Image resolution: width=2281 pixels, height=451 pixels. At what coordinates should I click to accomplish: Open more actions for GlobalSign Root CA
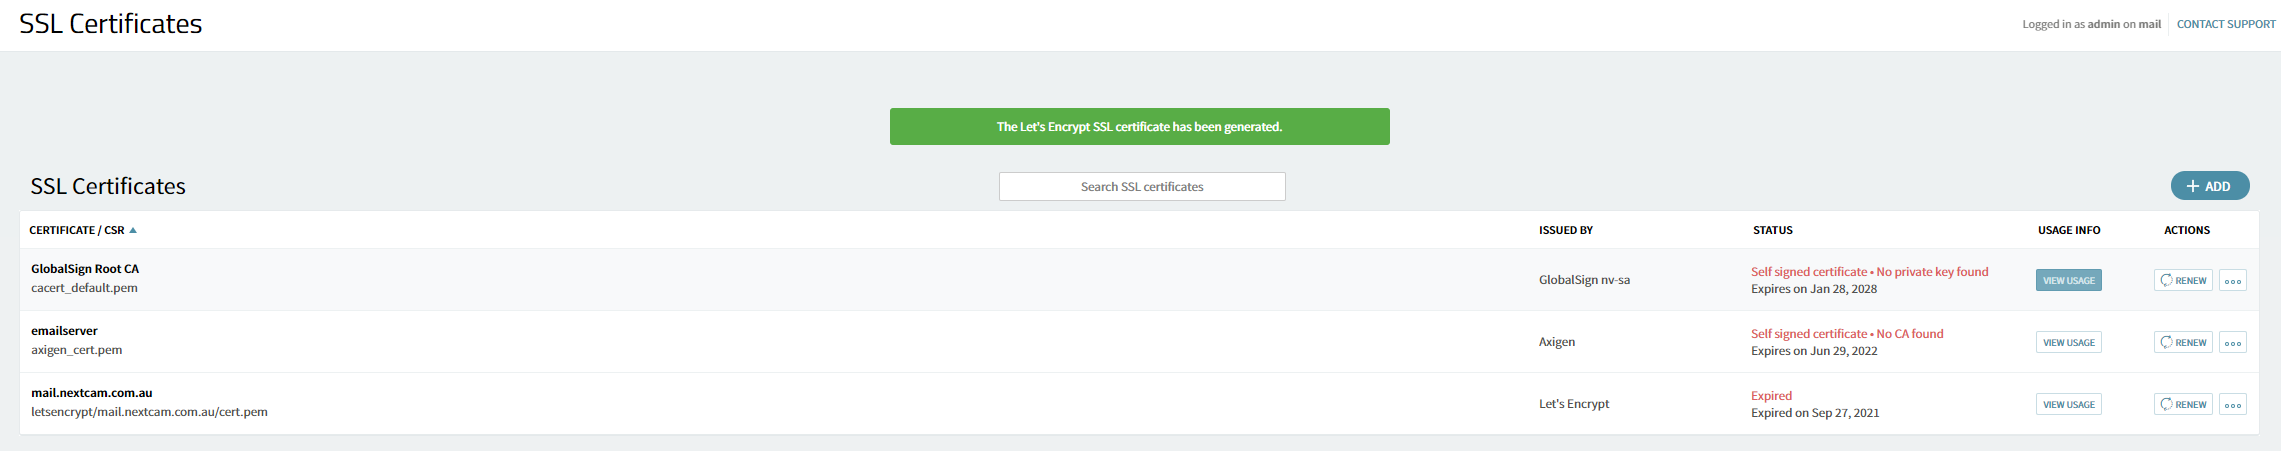tap(2233, 281)
